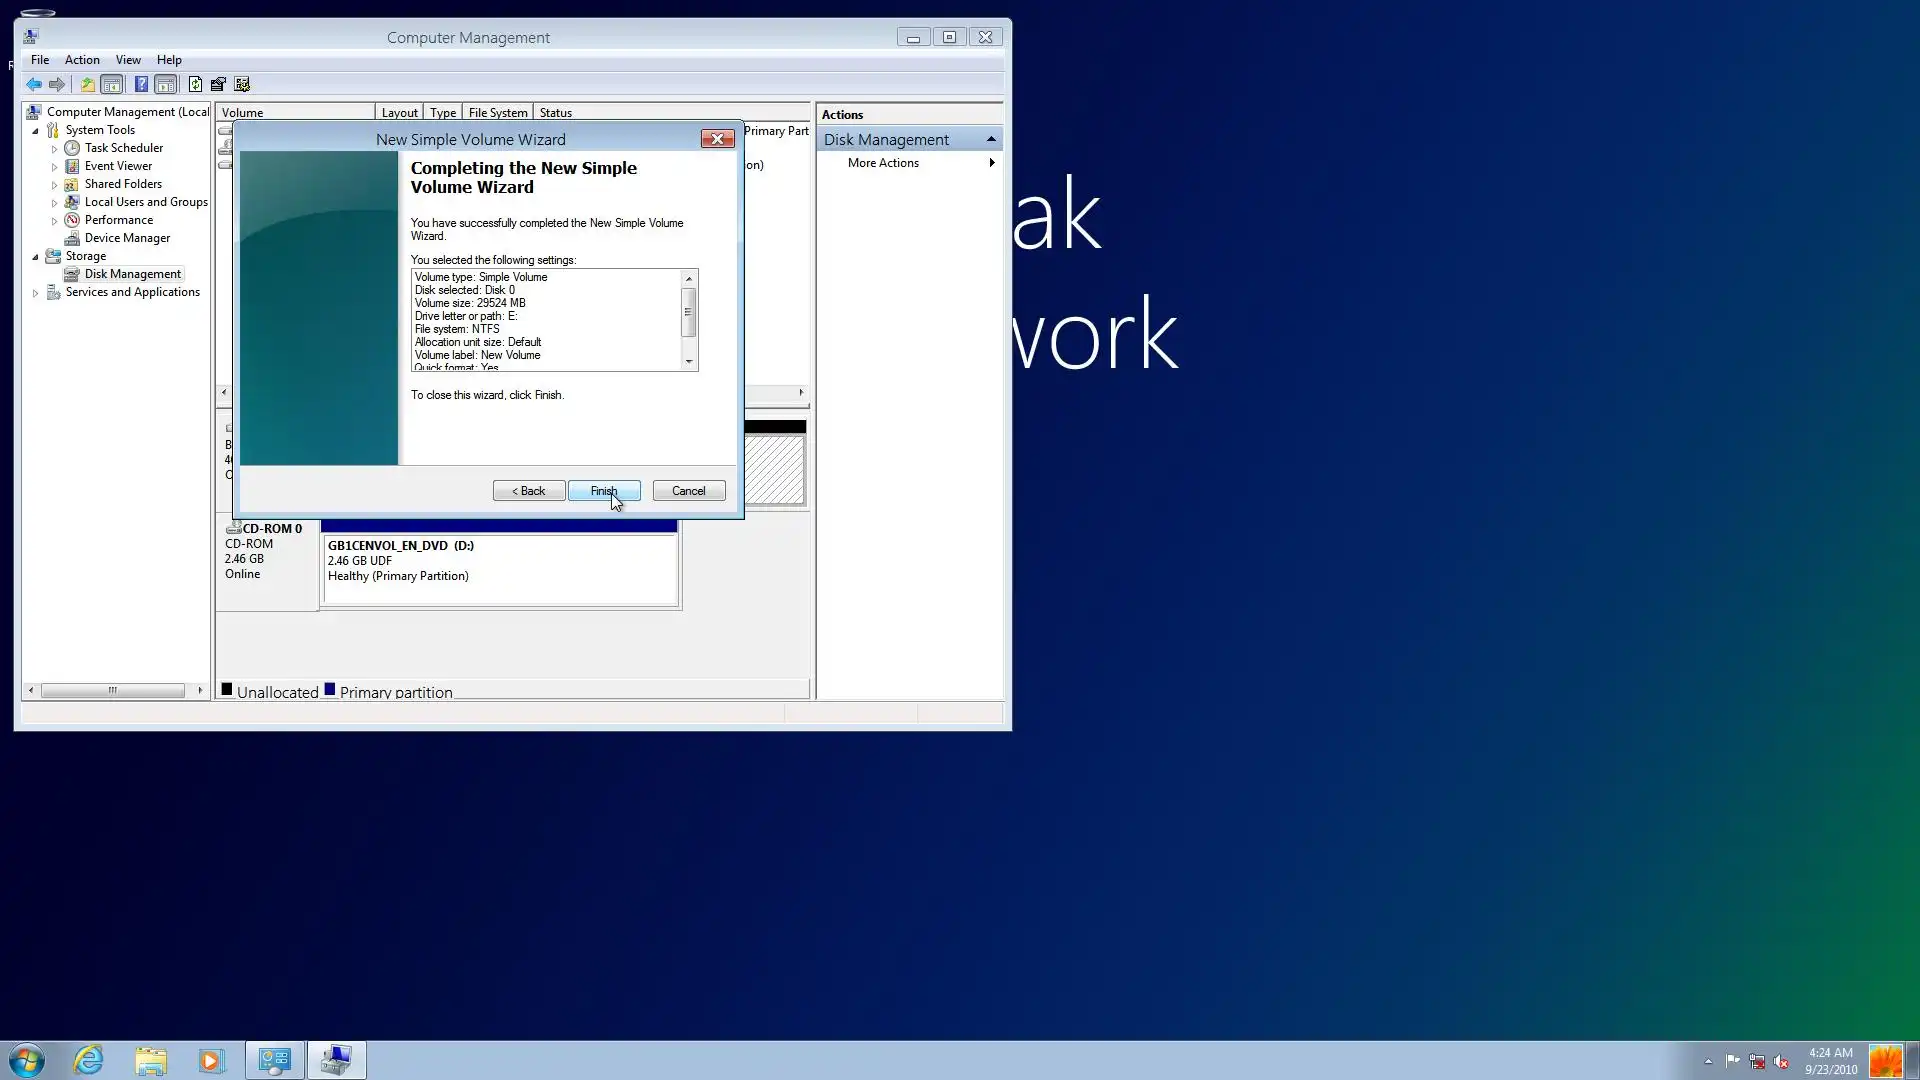Open Windows Media Player taskbar icon

pyautogui.click(x=211, y=1060)
